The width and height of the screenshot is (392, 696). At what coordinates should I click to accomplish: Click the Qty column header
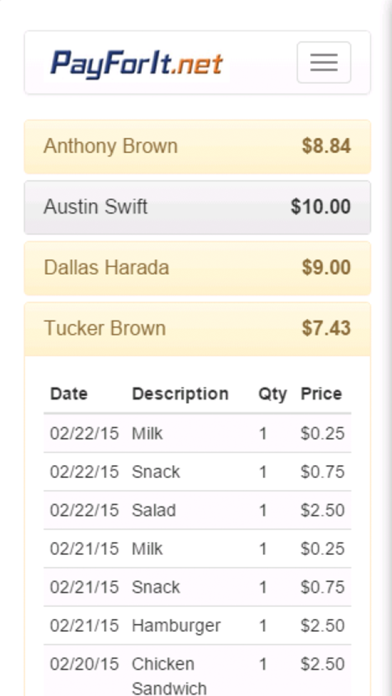tap(273, 394)
